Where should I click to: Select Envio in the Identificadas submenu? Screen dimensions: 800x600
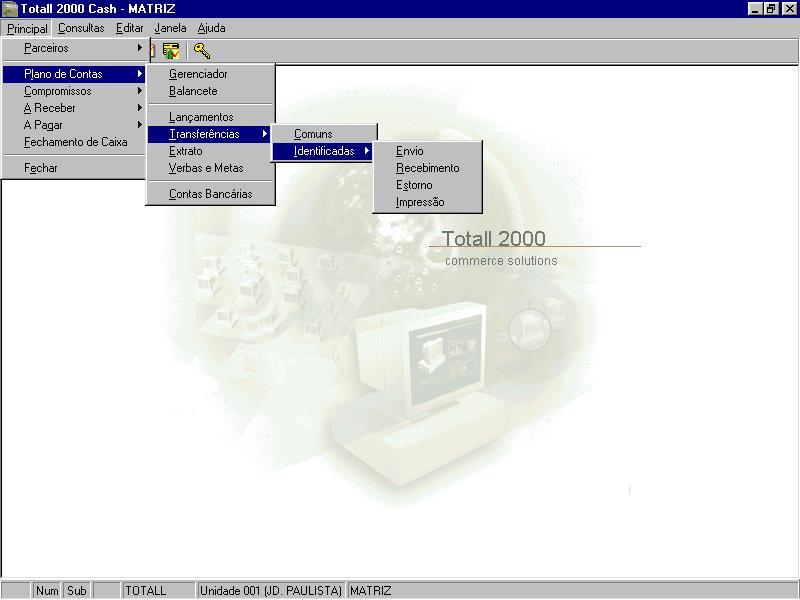click(x=428, y=151)
